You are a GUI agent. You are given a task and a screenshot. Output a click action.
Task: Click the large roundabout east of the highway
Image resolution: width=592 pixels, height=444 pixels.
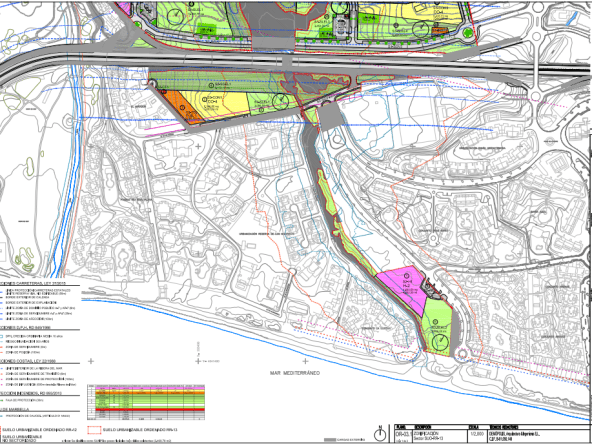point(535,95)
